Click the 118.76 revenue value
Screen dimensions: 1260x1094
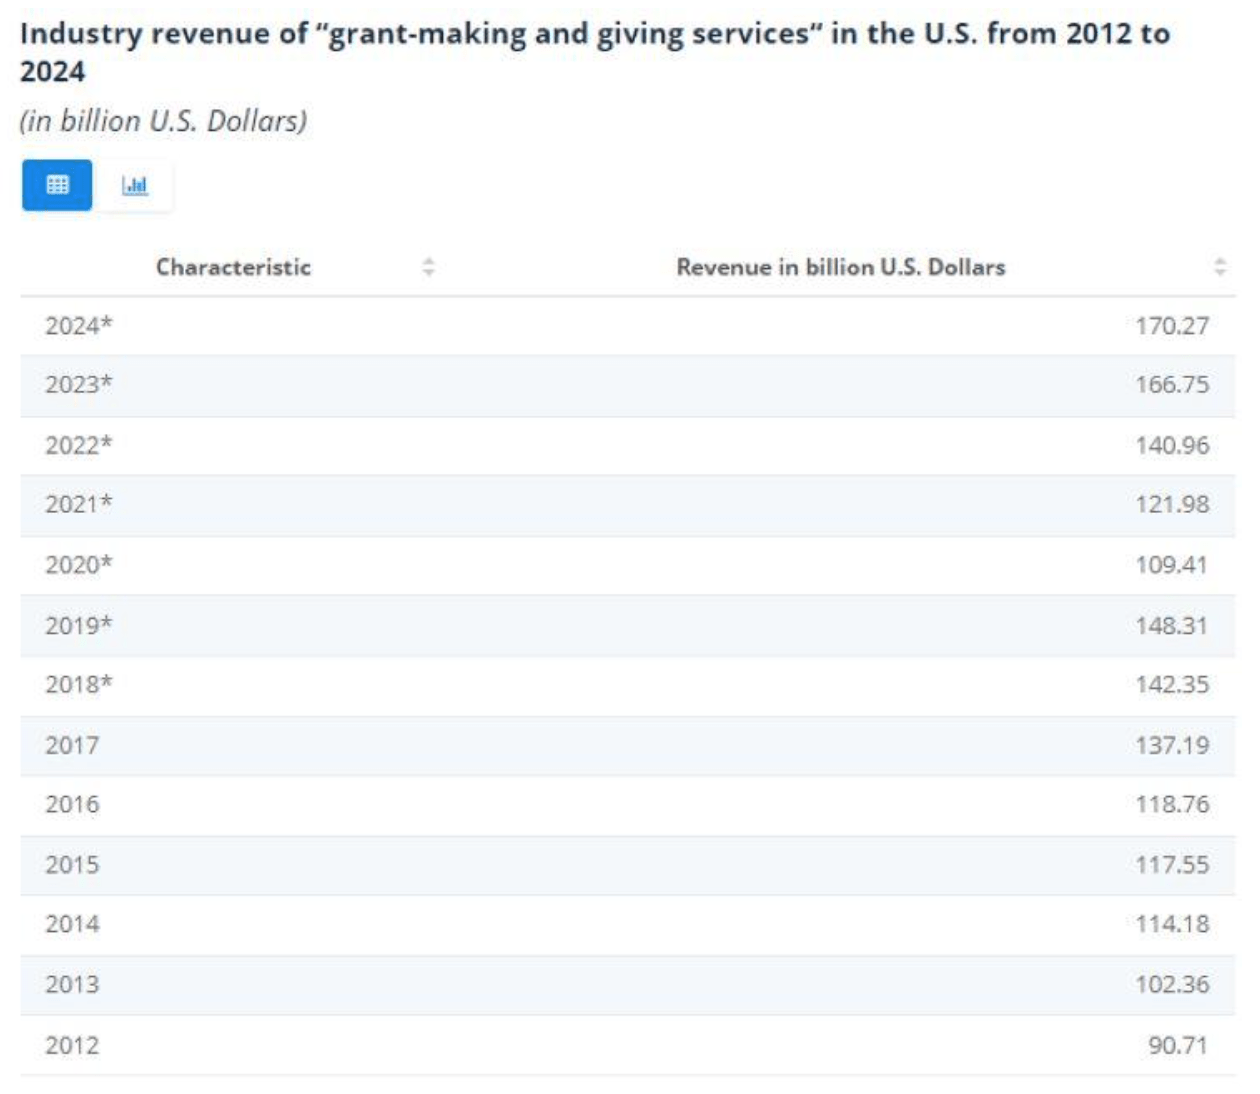click(1171, 805)
